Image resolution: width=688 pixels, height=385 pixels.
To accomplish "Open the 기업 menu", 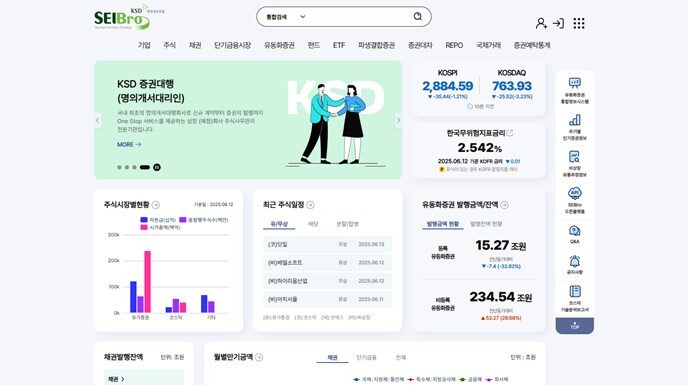I will [x=144, y=45].
